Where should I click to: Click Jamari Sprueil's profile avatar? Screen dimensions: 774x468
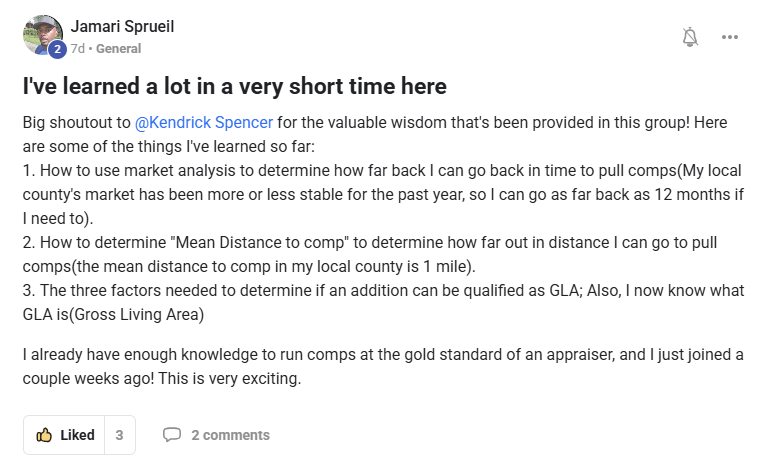click(x=42, y=35)
